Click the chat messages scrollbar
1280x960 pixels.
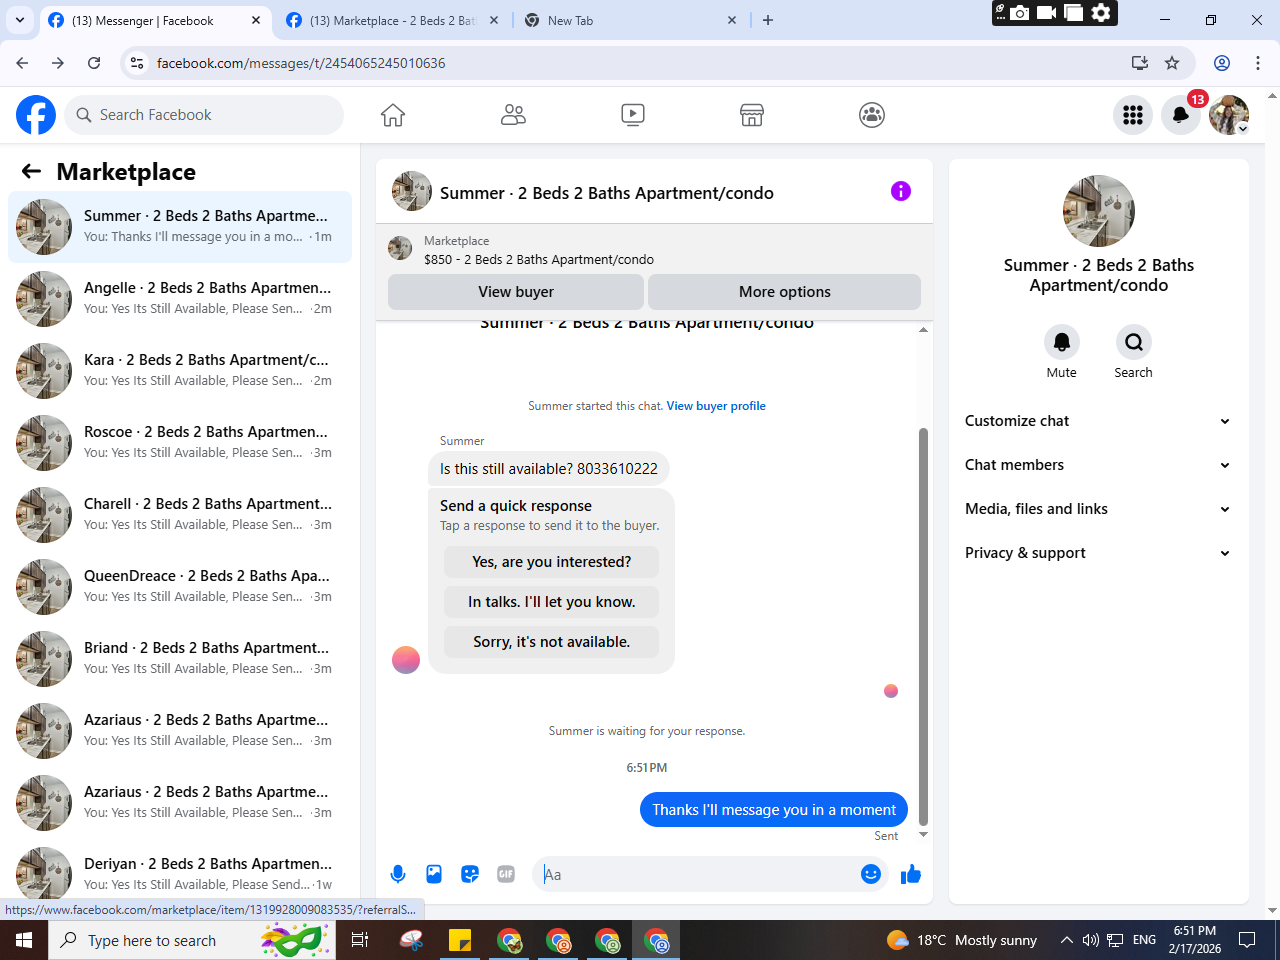pos(923,626)
